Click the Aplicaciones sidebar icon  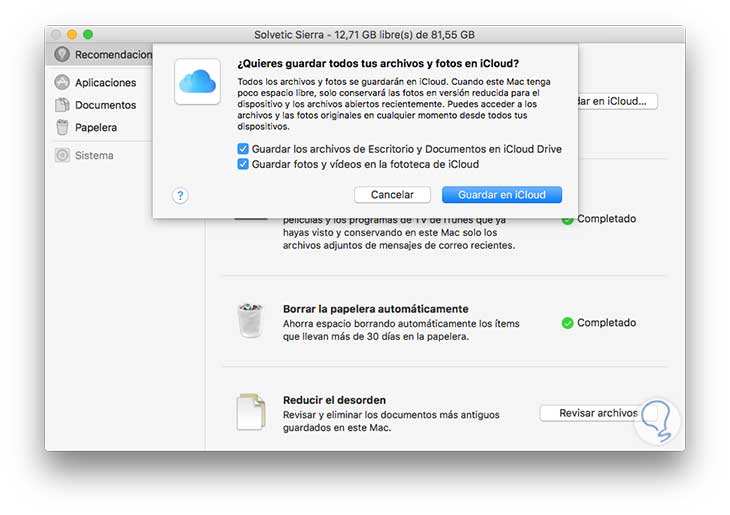[62, 82]
